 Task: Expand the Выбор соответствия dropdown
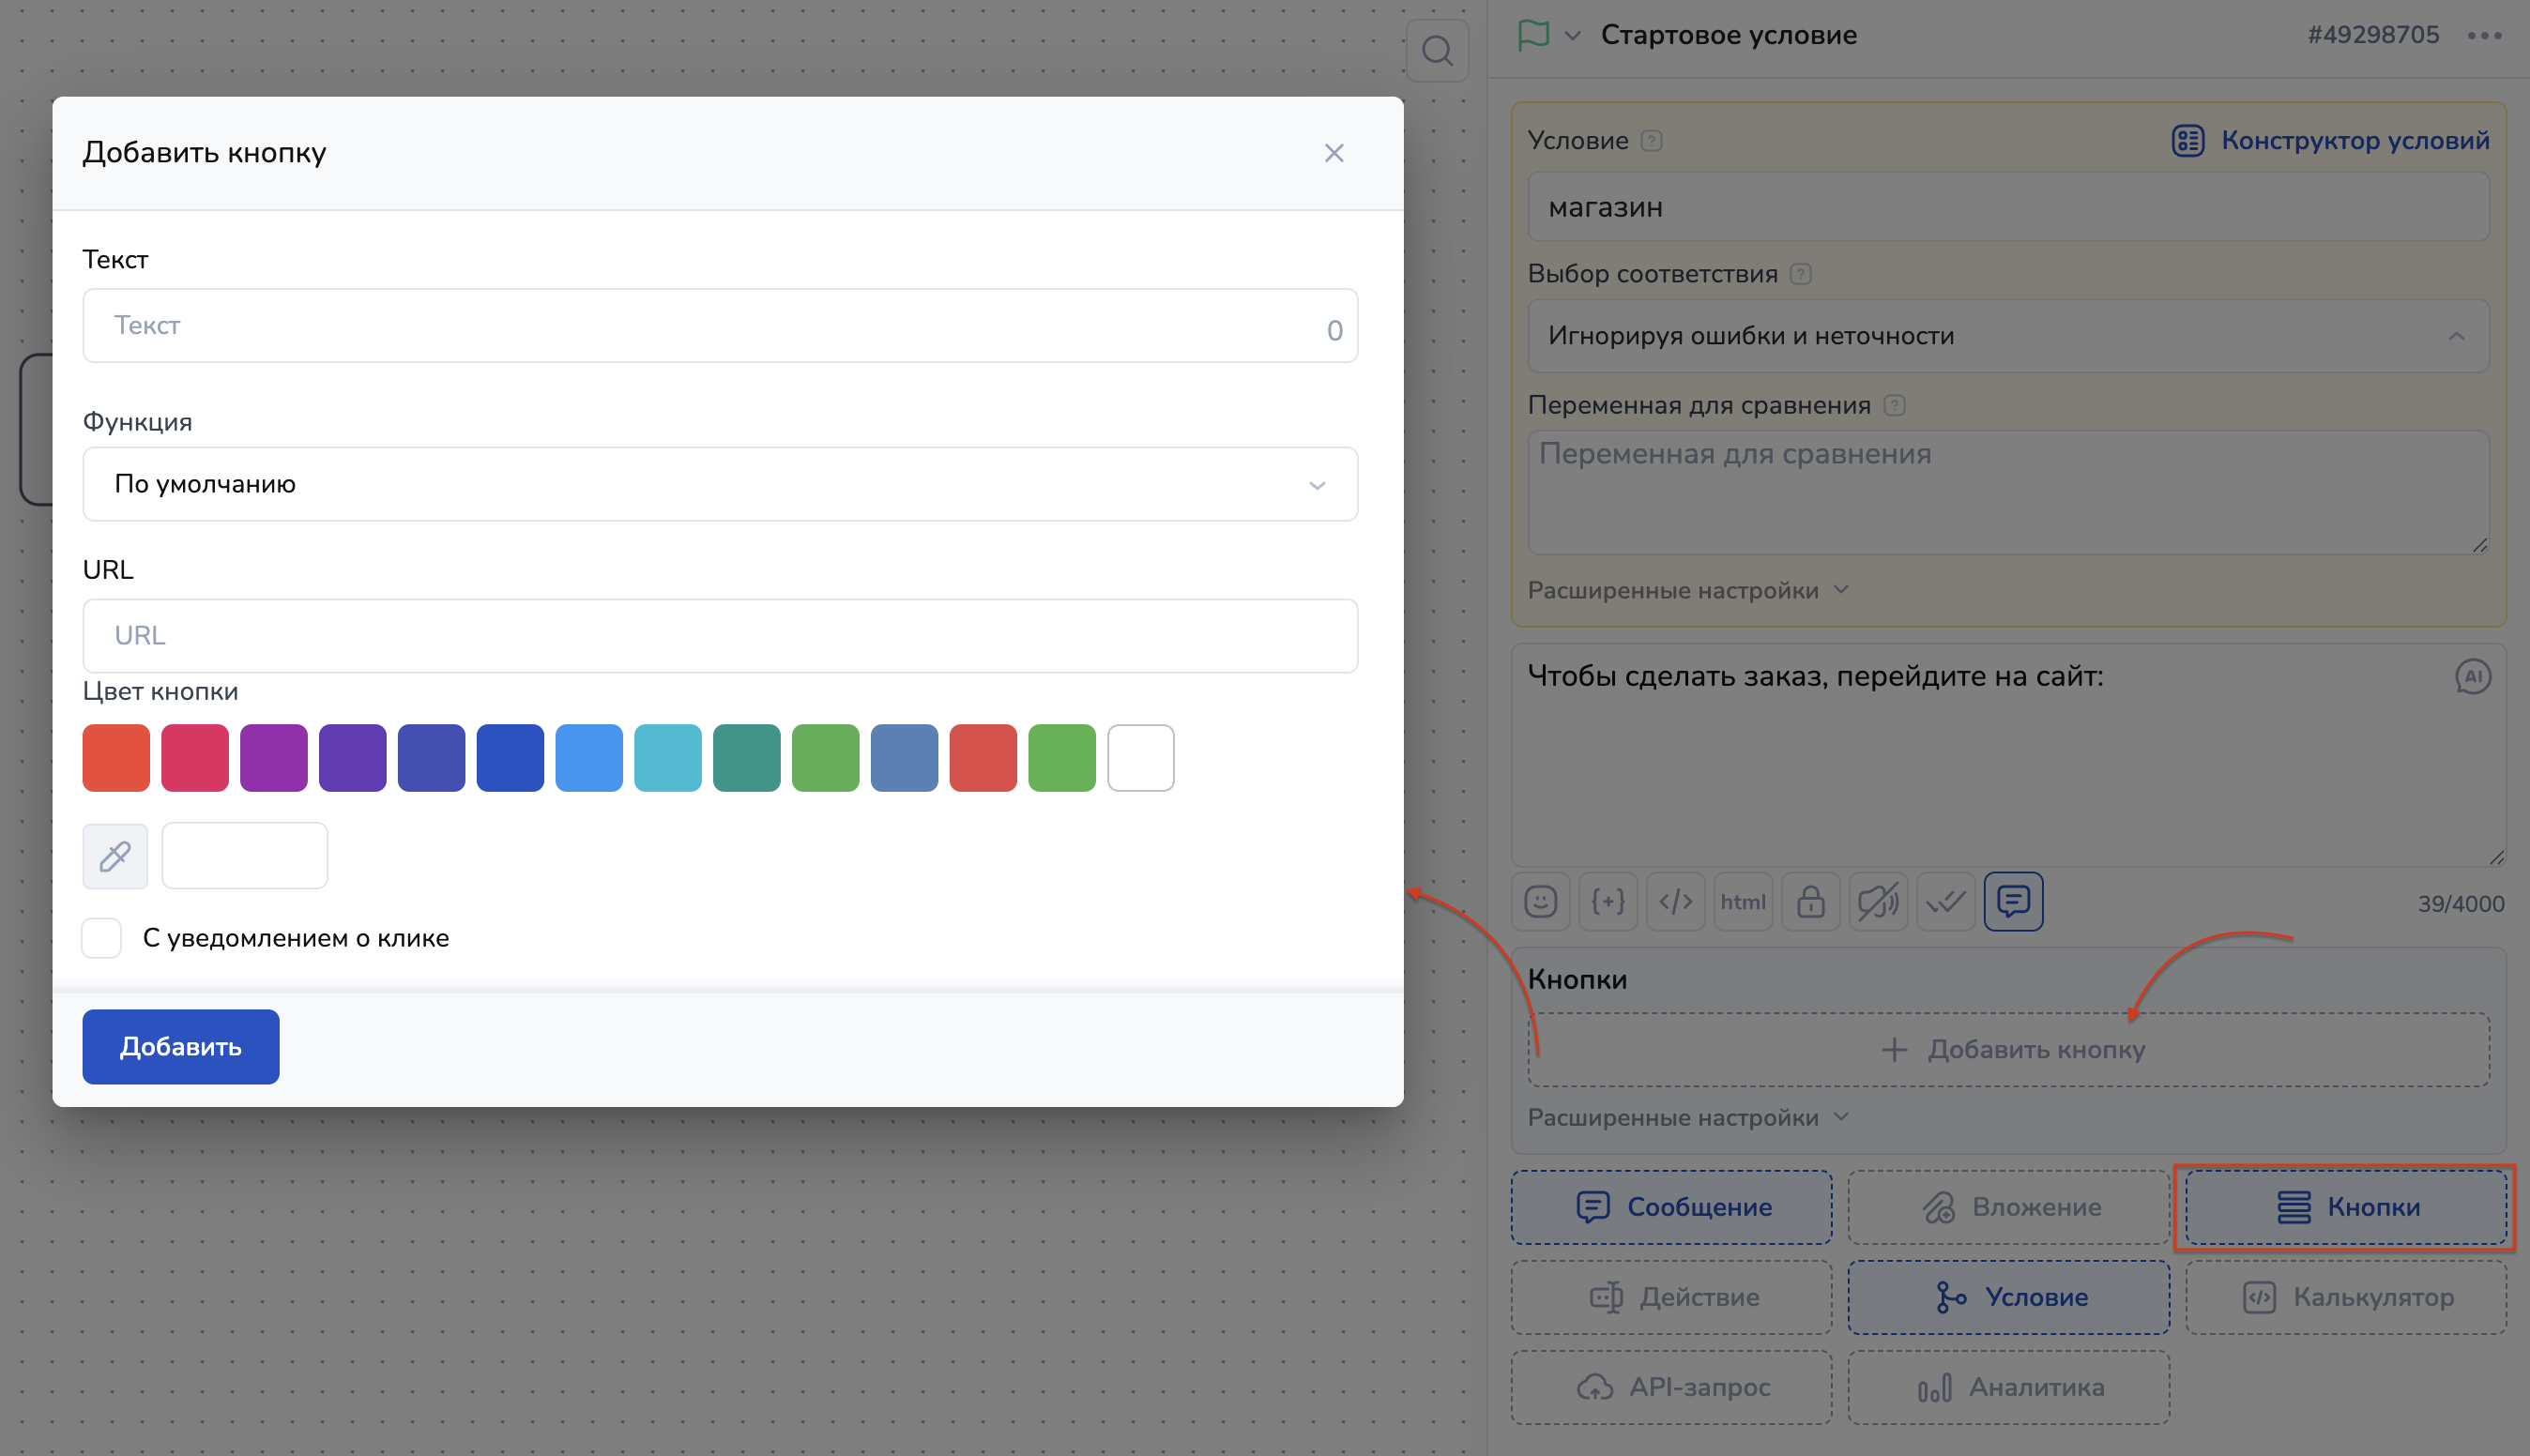point(2008,336)
